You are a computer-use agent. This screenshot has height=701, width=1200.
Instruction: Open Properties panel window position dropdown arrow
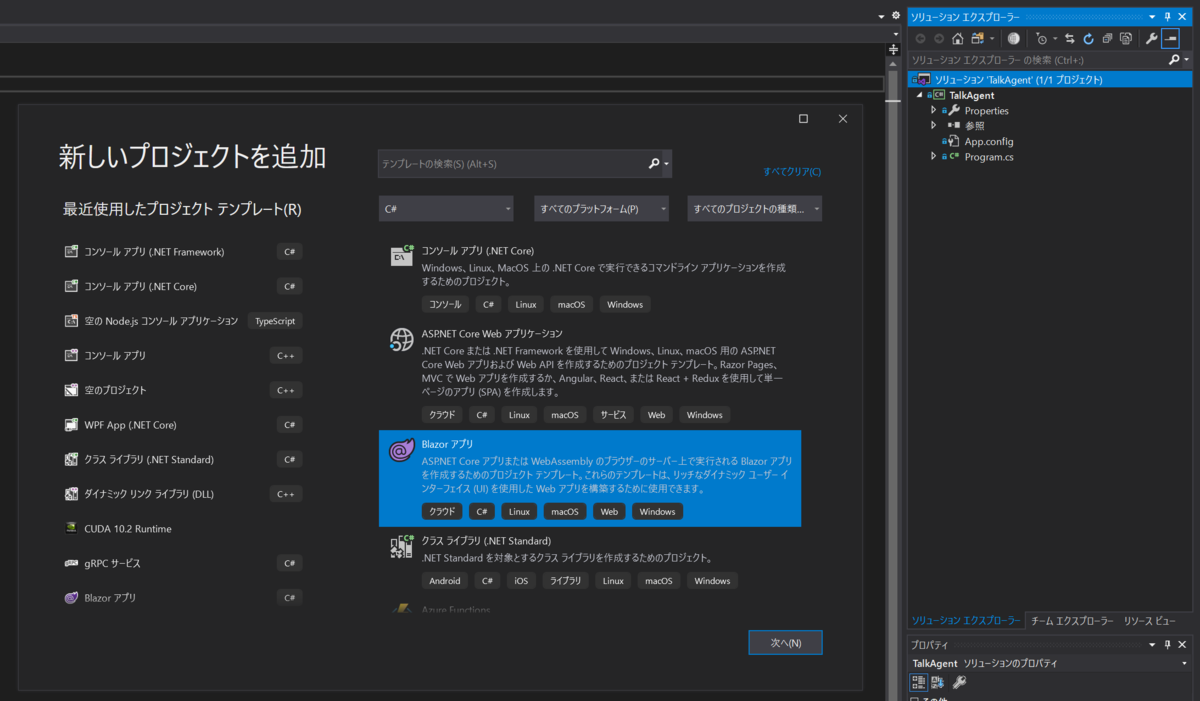(x=1152, y=645)
